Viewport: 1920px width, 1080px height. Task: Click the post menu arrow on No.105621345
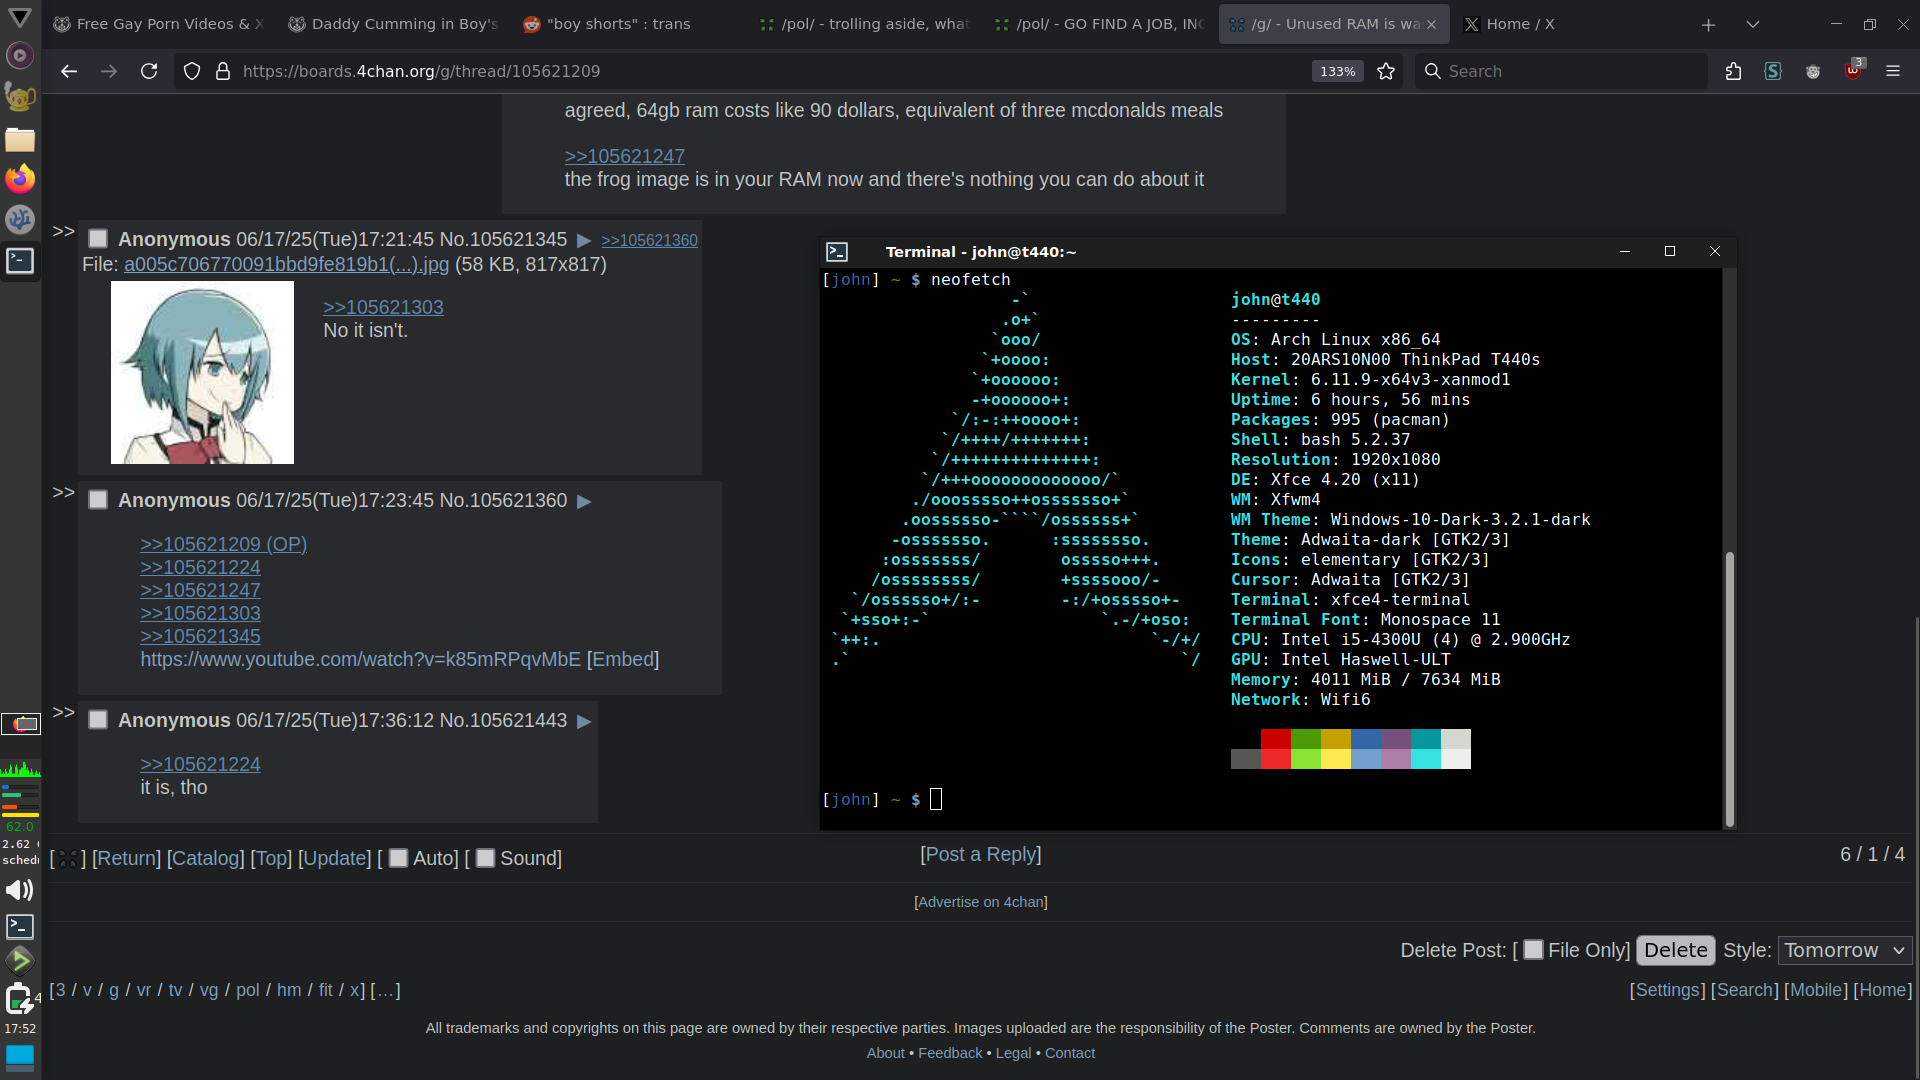click(x=584, y=240)
